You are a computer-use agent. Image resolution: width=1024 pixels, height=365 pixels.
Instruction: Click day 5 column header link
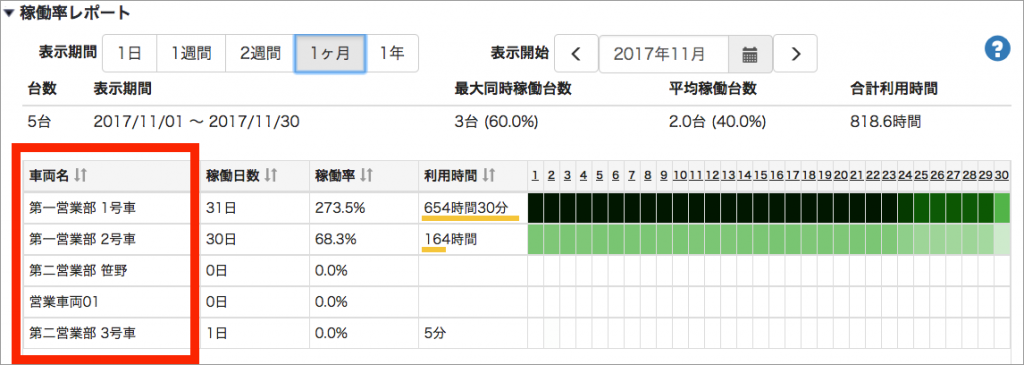(600, 175)
